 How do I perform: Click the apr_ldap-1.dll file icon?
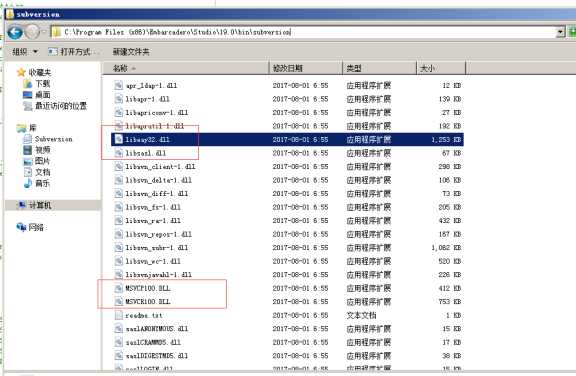tap(118, 86)
